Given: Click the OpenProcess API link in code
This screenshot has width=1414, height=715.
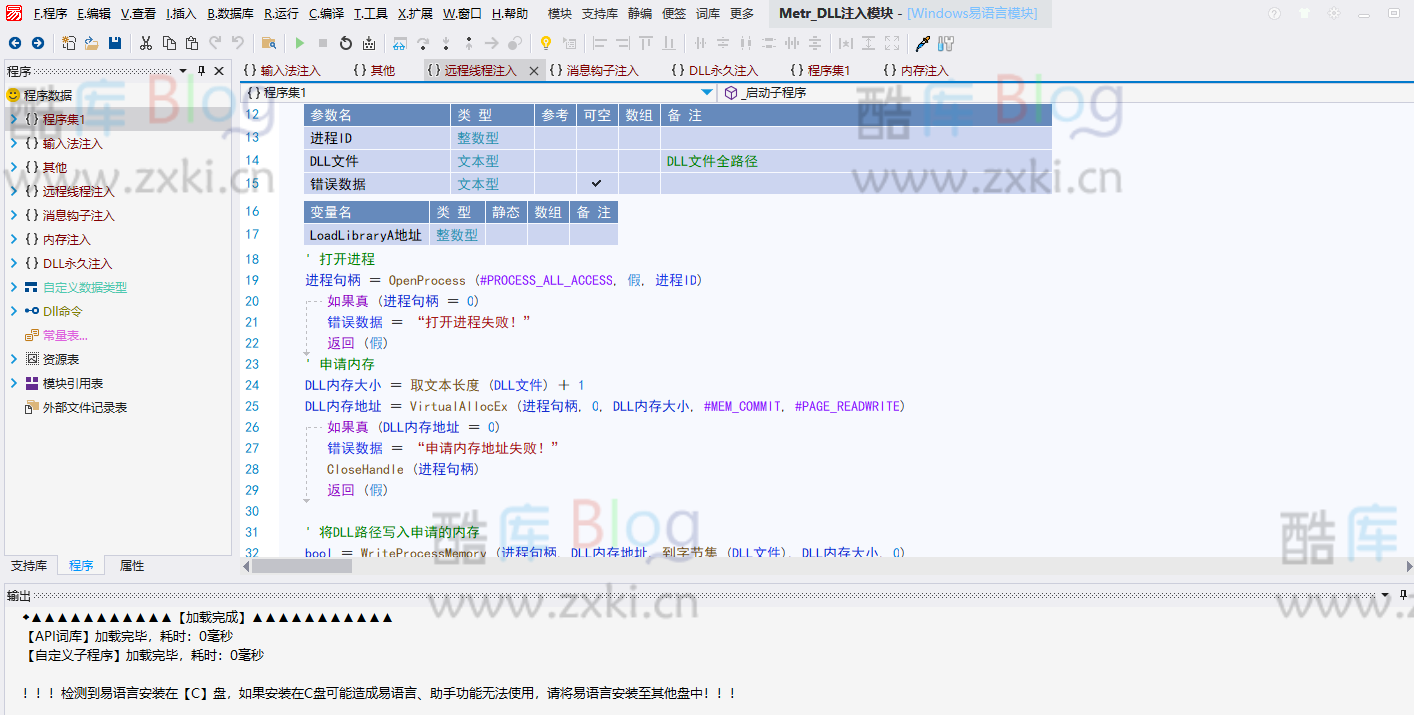Looking at the screenshot, I should click(427, 279).
